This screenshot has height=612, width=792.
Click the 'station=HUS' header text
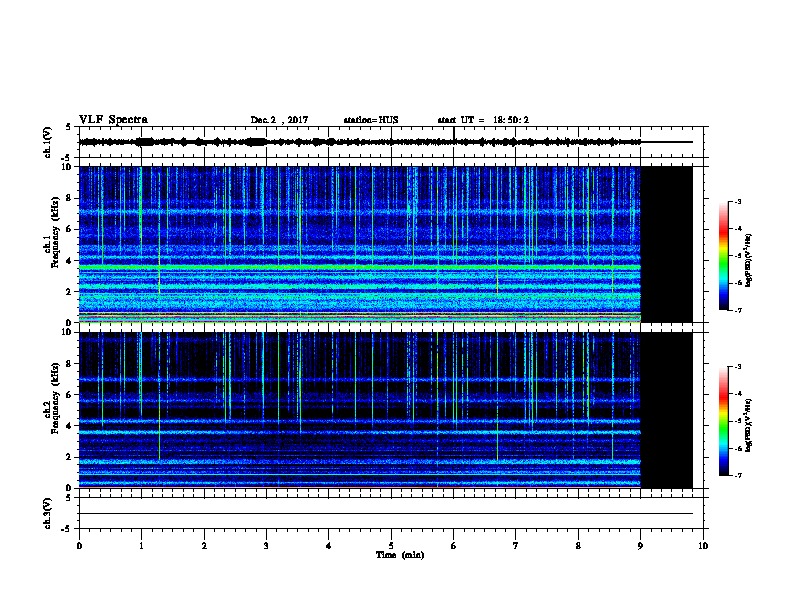[x=371, y=120]
